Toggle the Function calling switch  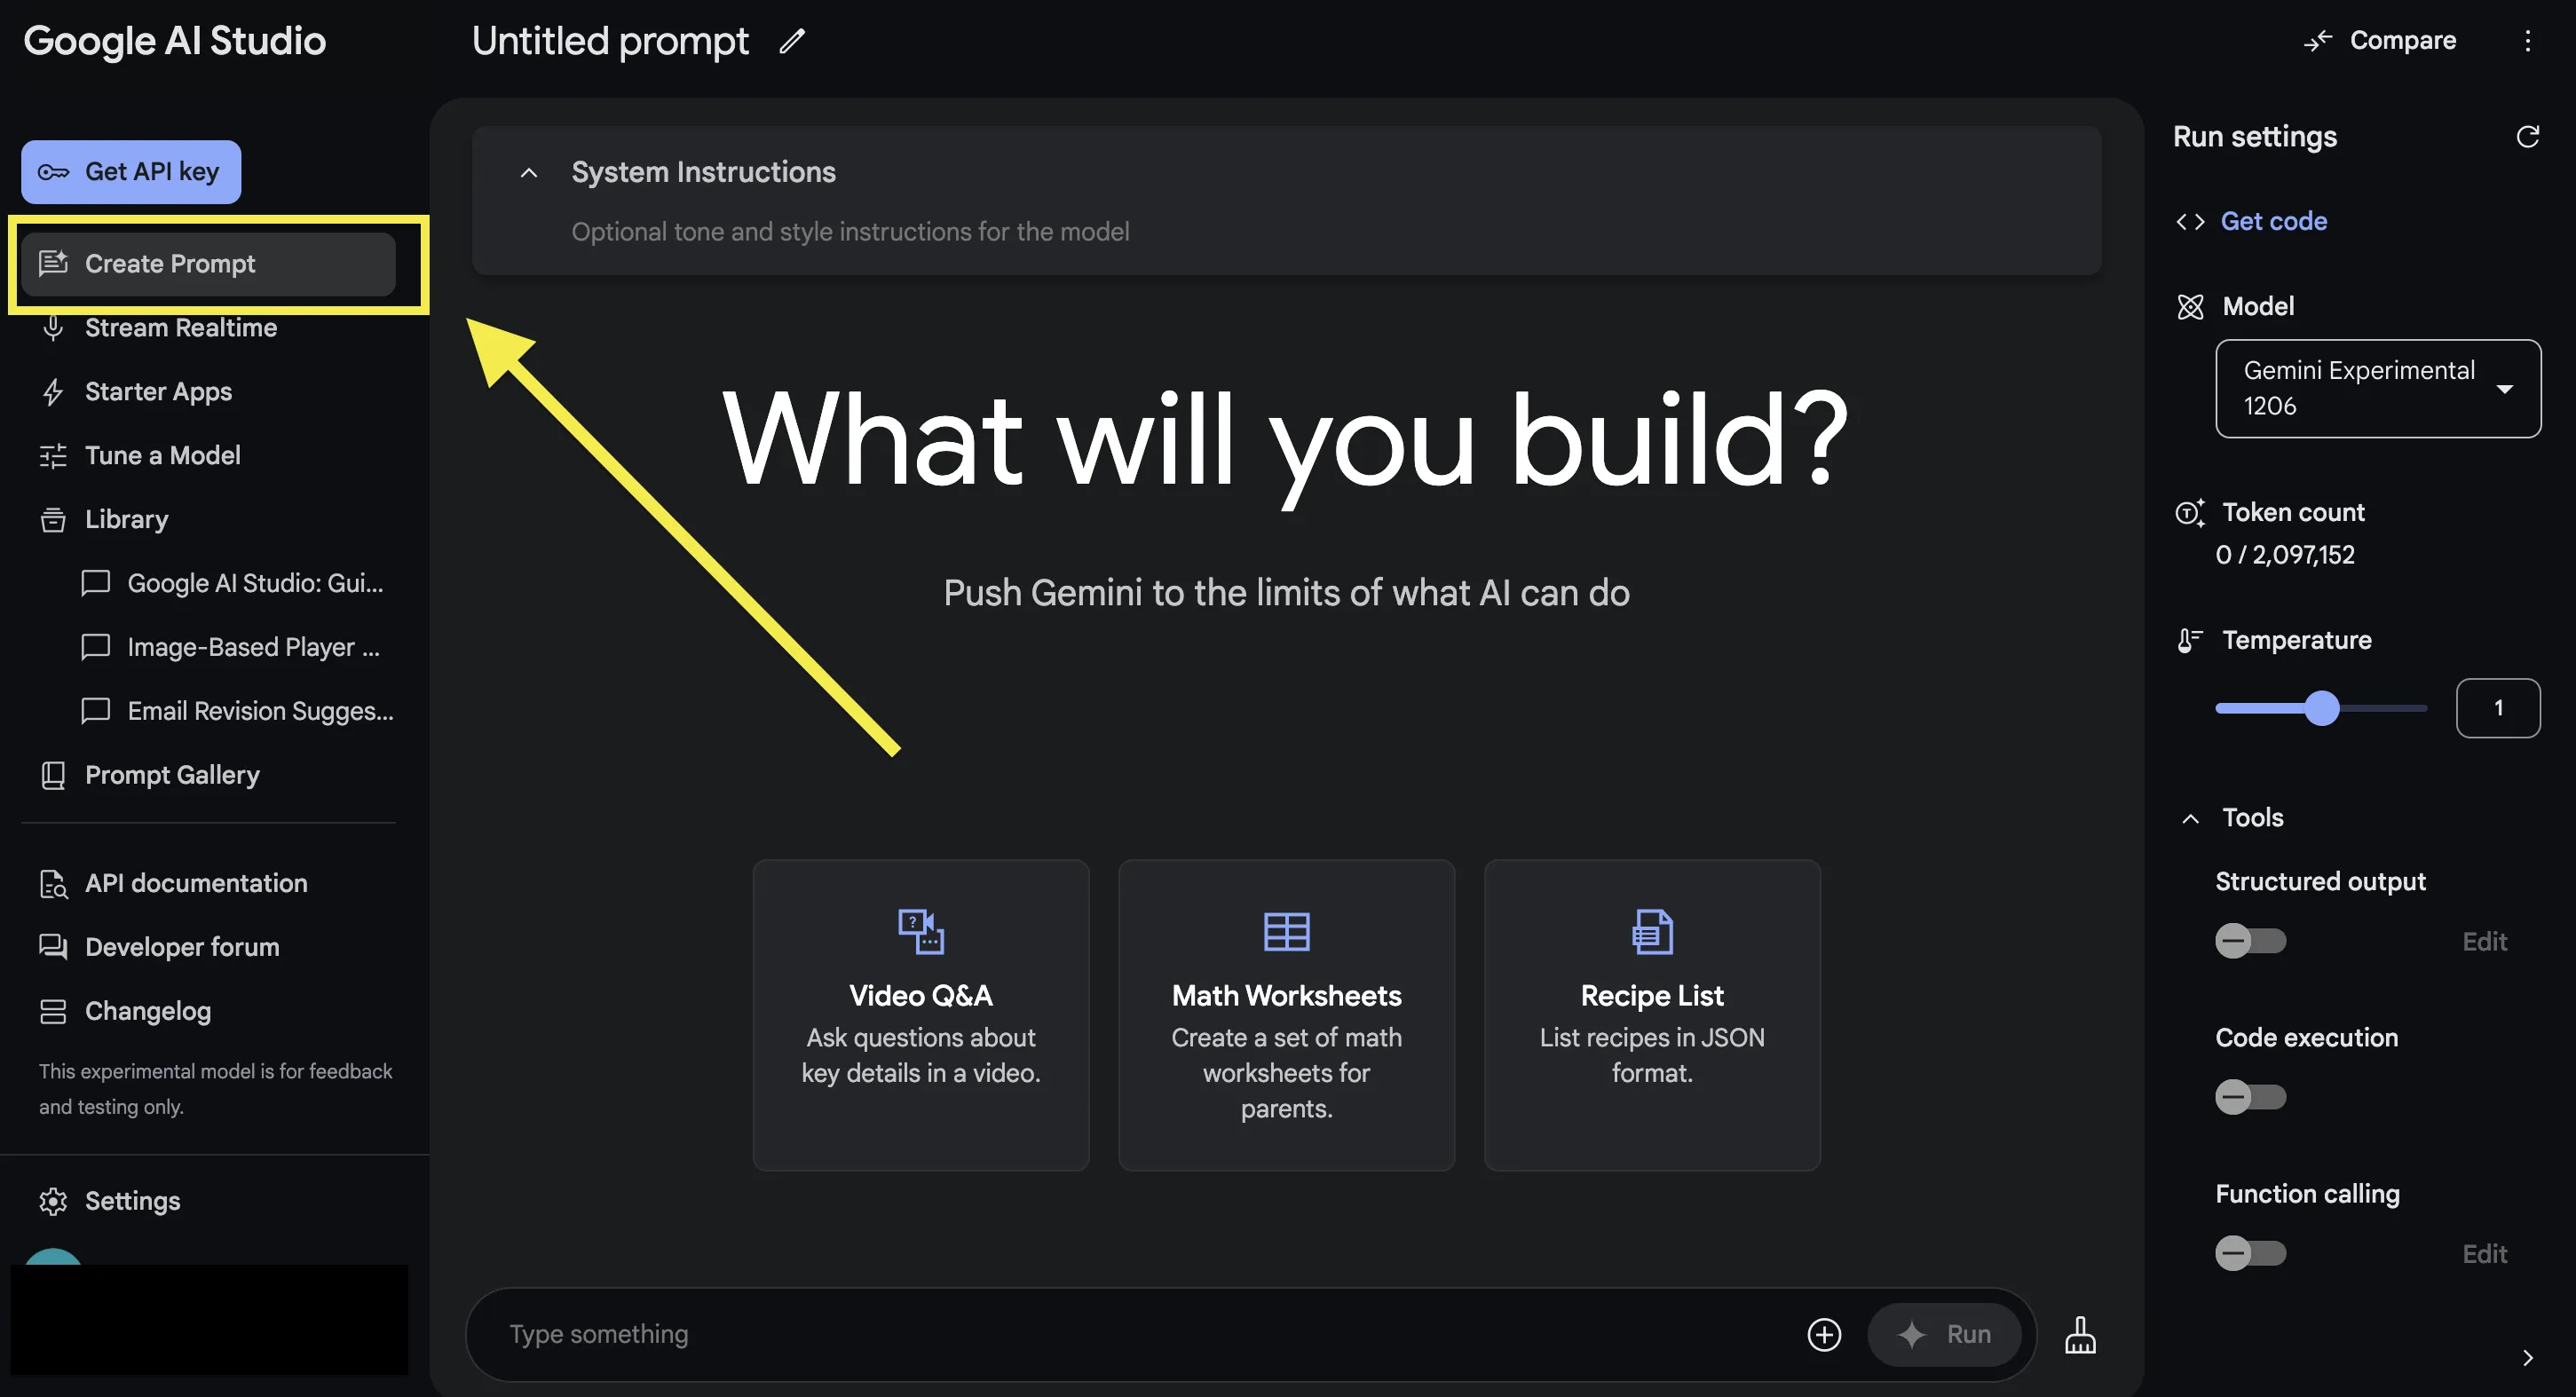coord(2249,1252)
